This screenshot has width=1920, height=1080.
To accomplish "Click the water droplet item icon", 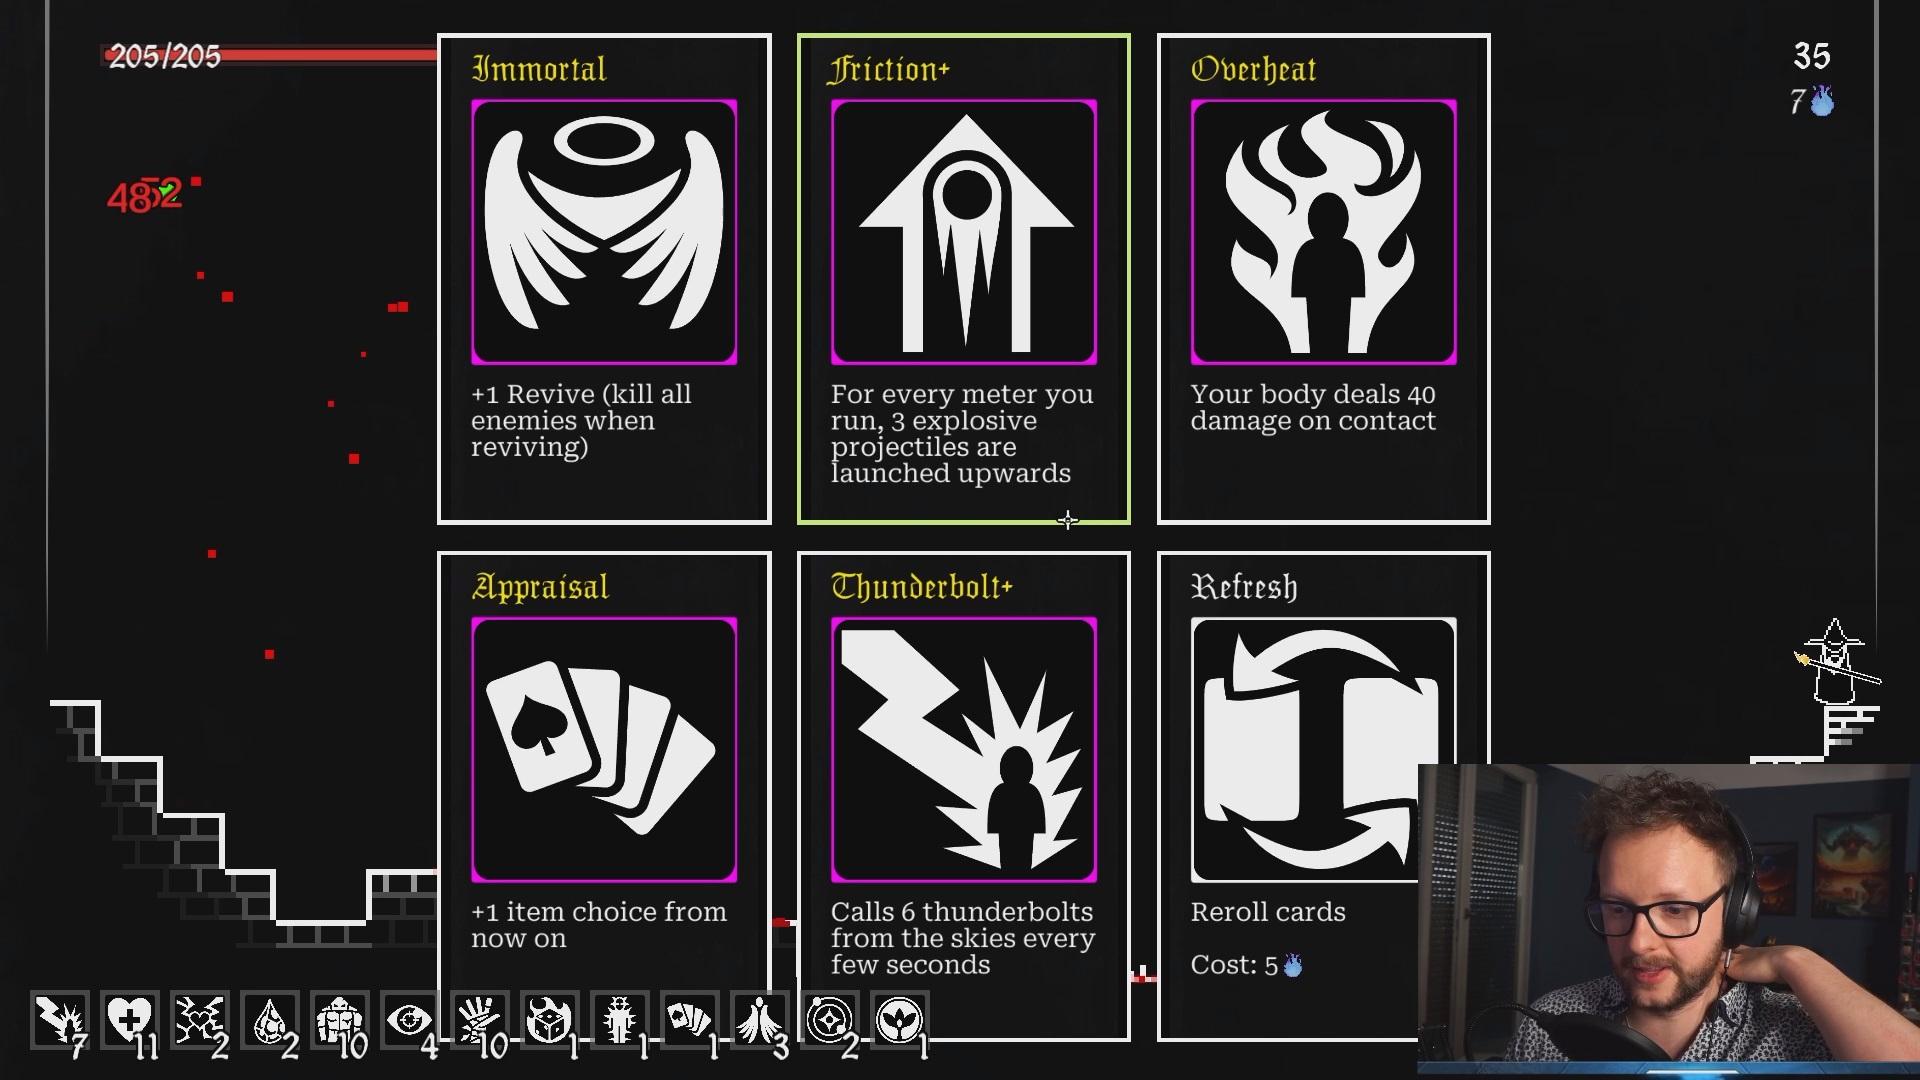I will click(x=270, y=1020).
